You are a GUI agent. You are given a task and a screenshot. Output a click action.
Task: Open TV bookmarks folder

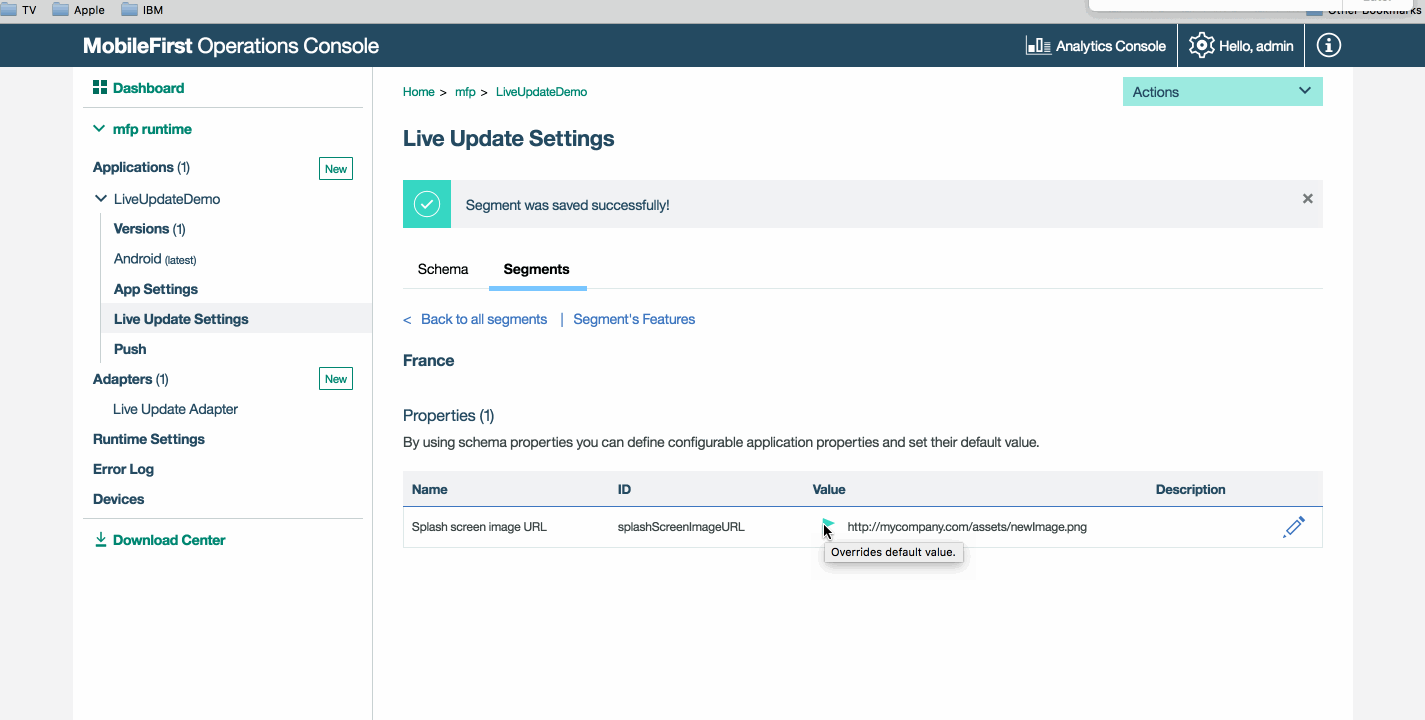point(19,10)
